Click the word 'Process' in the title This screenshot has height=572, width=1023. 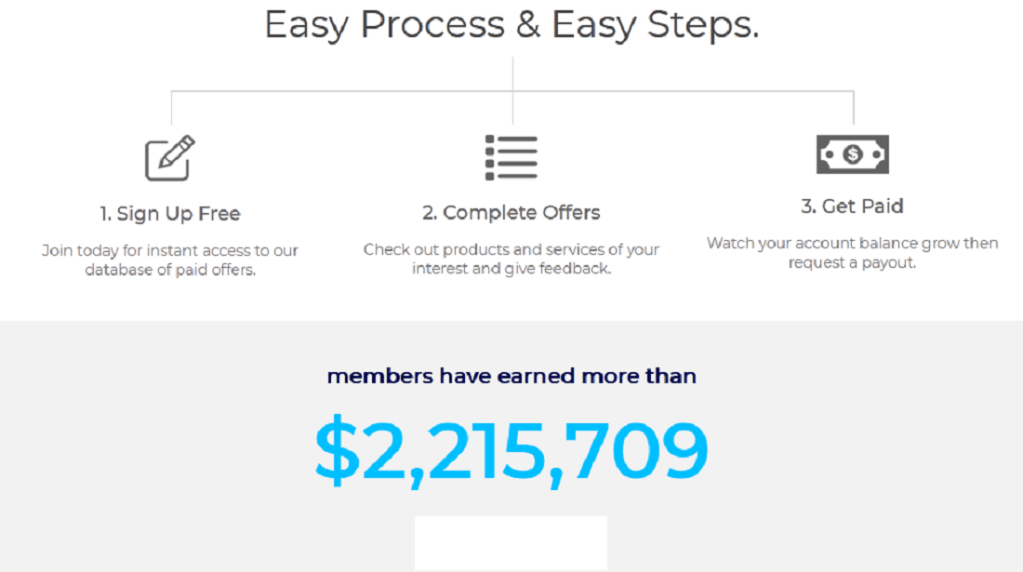(432, 25)
